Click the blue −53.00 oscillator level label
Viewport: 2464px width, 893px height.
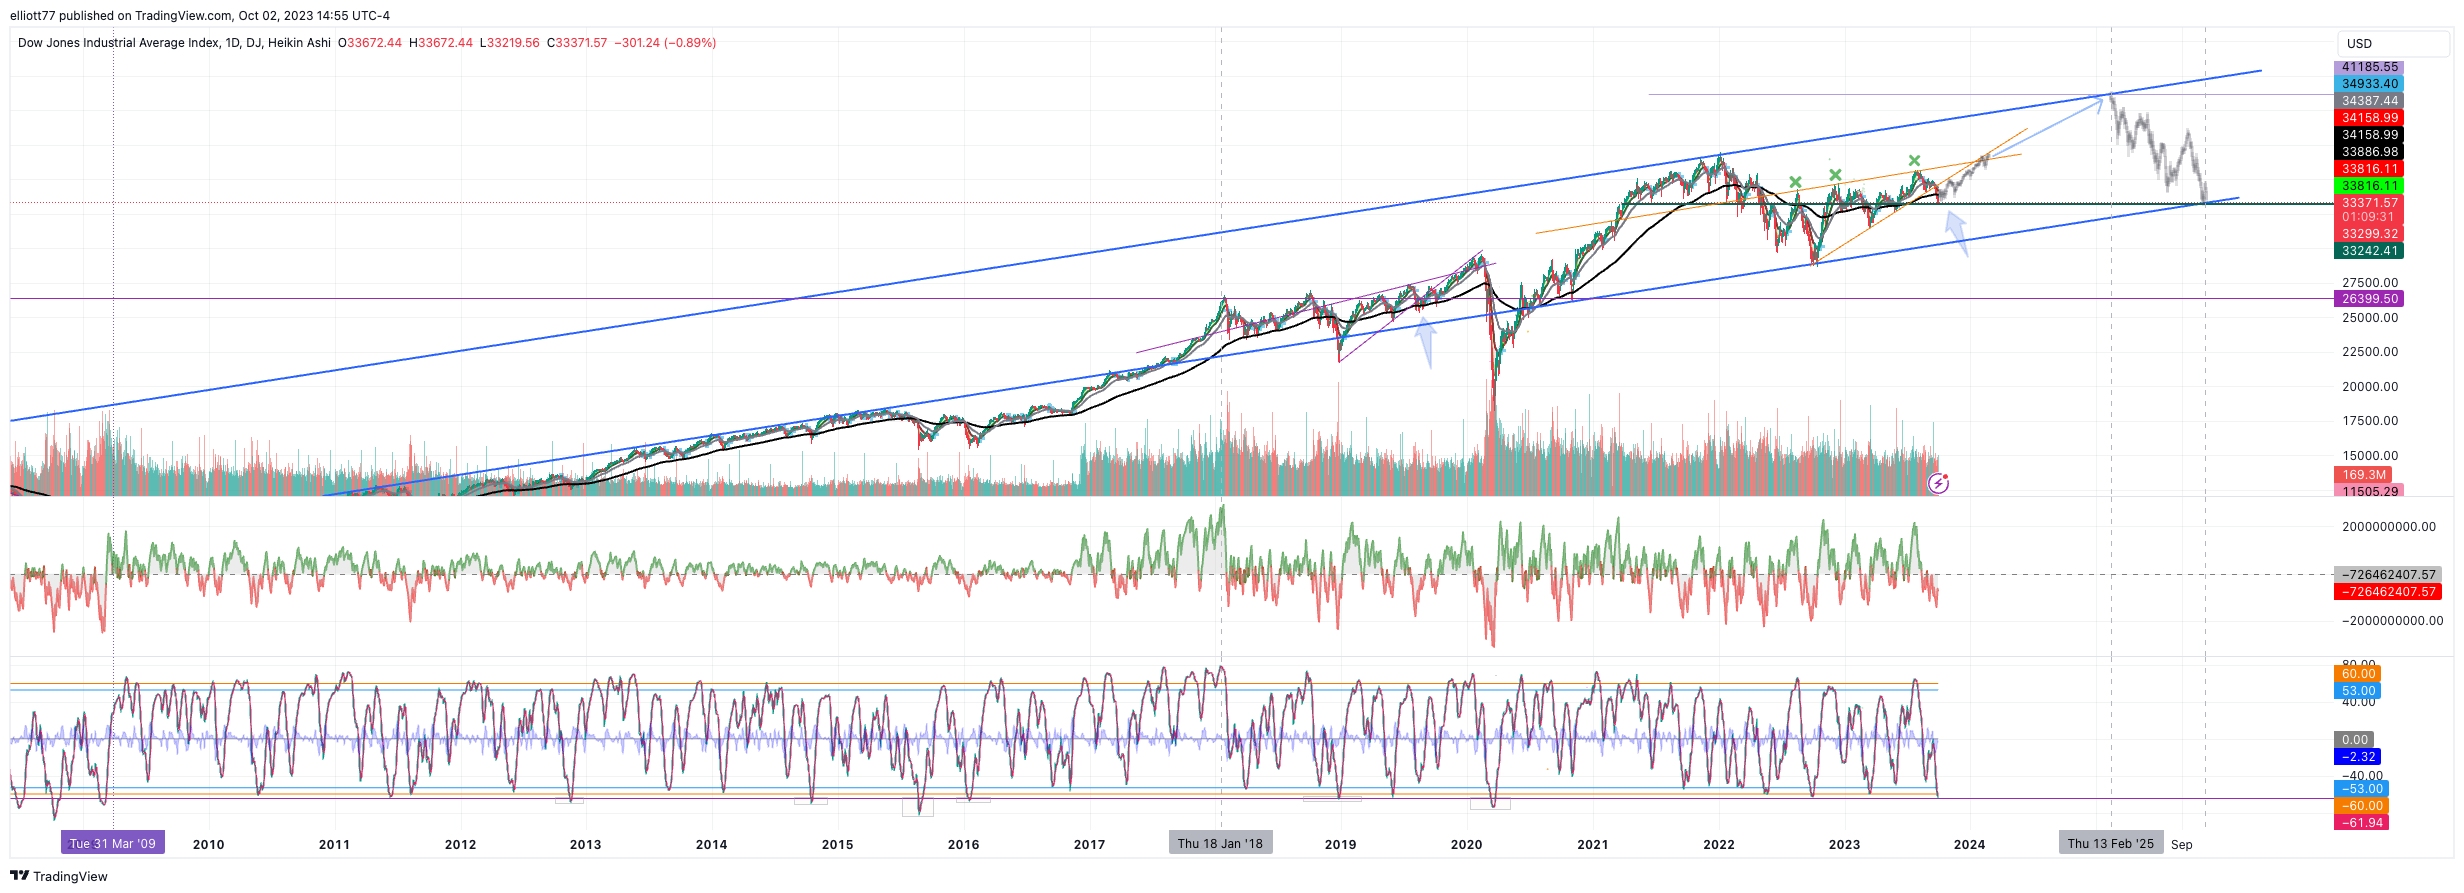2361,789
